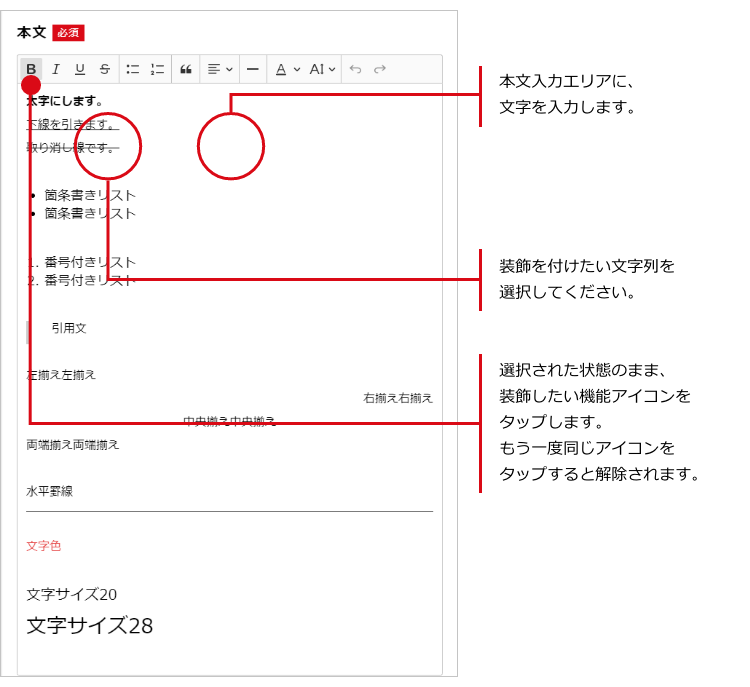
Task: Toggle italic formatting in the toolbar
Action: (x=56, y=69)
